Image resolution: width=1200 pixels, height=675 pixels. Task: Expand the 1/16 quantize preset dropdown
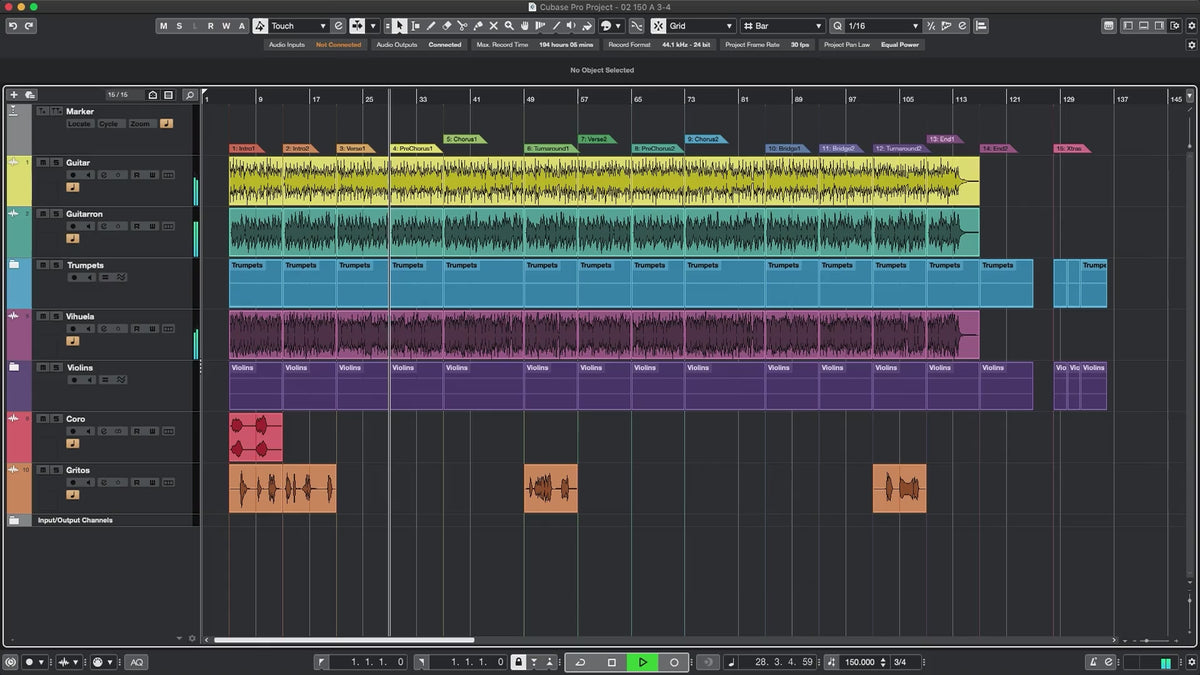(880, 26)
